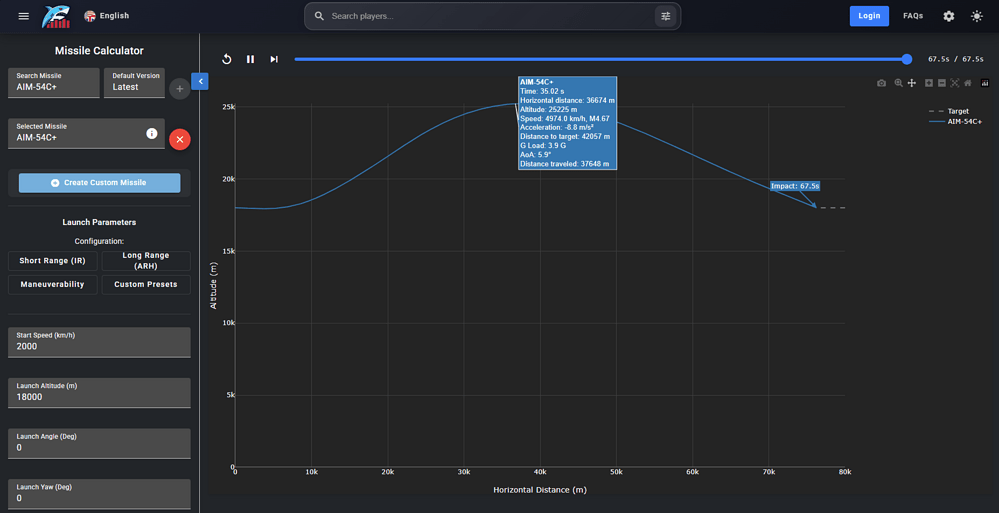Toggle AIM-54C+ trace in the legend
Viewport: 999px width, 513px height.
954,121
